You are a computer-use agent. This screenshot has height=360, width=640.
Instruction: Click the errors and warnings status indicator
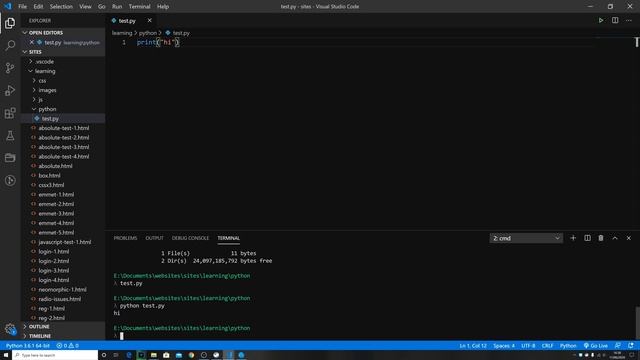pos(67,346)
